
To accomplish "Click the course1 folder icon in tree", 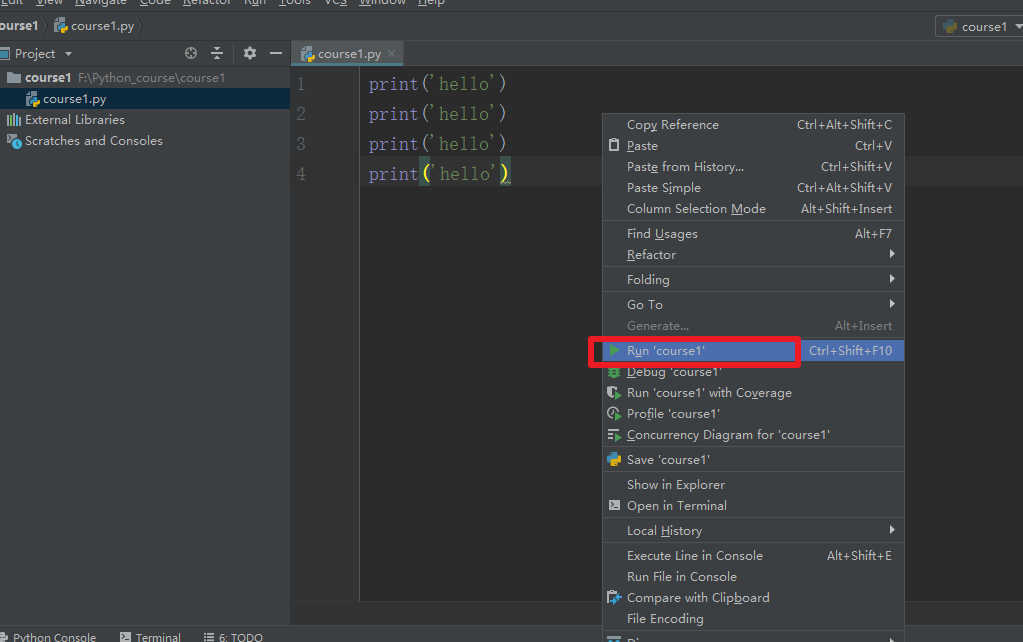I will coord(14,78).
